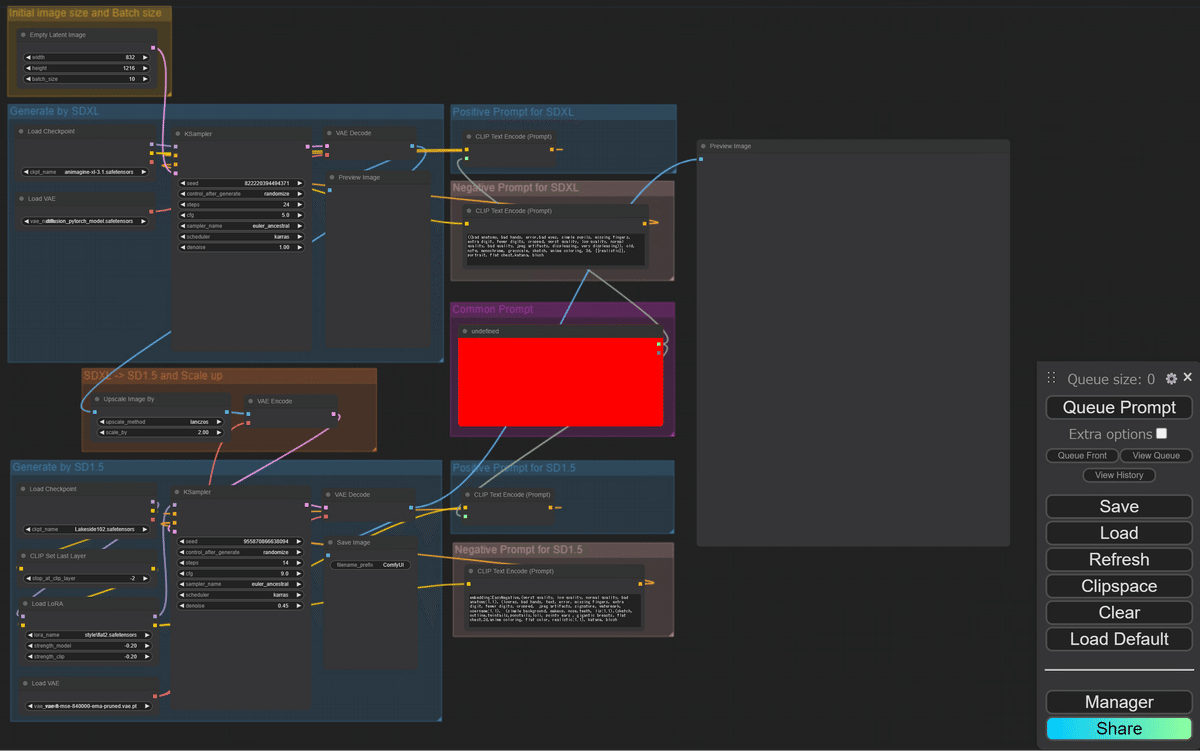Image resolution: width=1200 pixels, height=751 pixels.
Task: Collapse the undefined node in Common Prompt
Action: (x=465, y=331)
